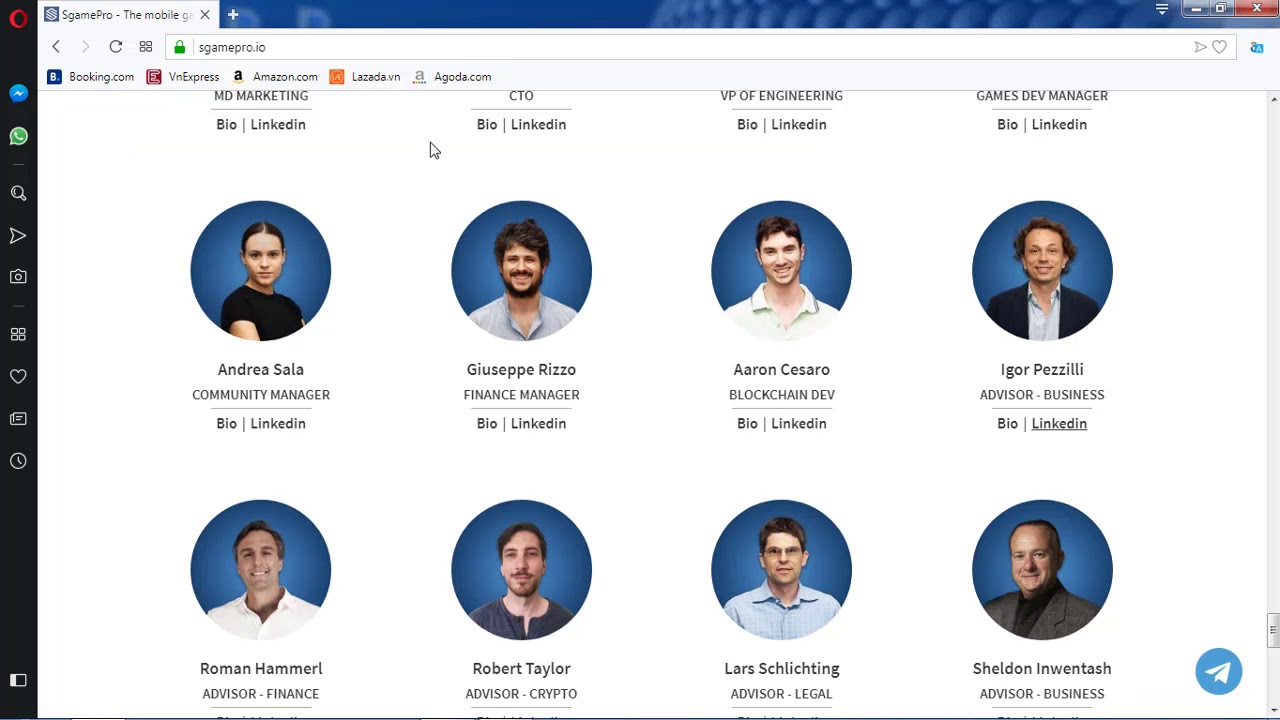
Task: Bookmark this page with heart icon
Action: pos(1219,47)
